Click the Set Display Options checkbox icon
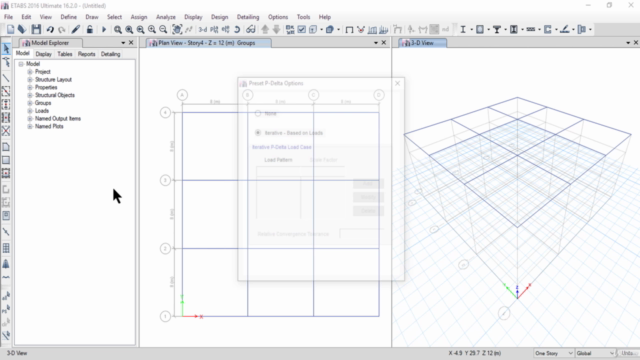 [x=302, y=29]
